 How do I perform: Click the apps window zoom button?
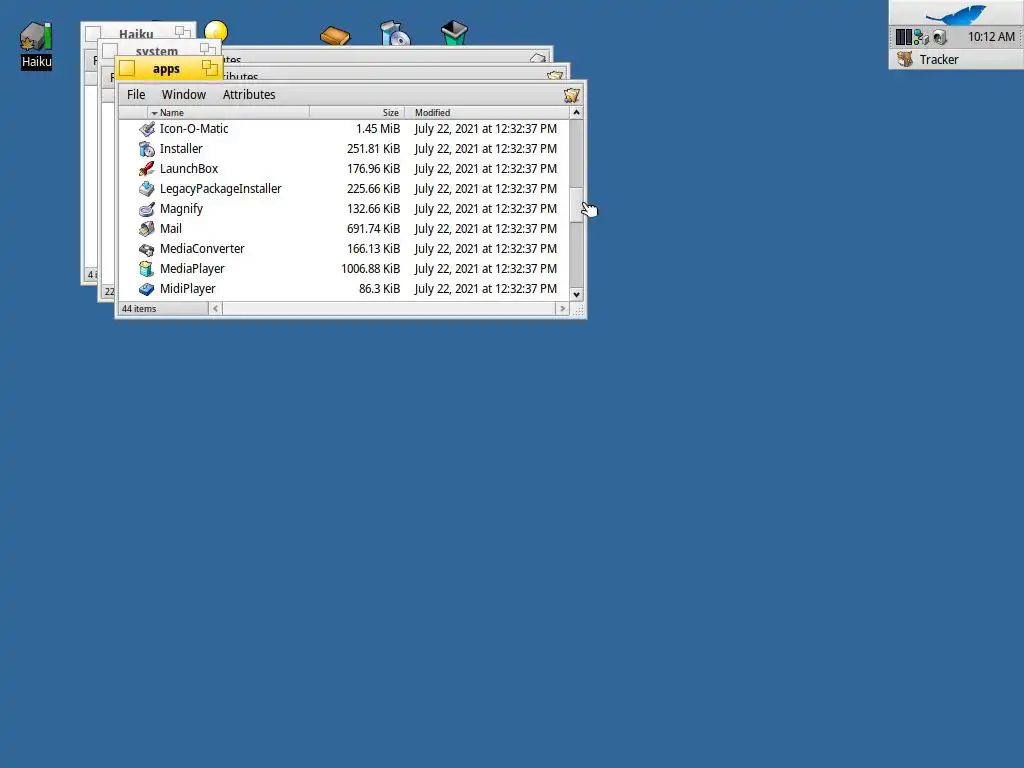[x=210, y=67]
